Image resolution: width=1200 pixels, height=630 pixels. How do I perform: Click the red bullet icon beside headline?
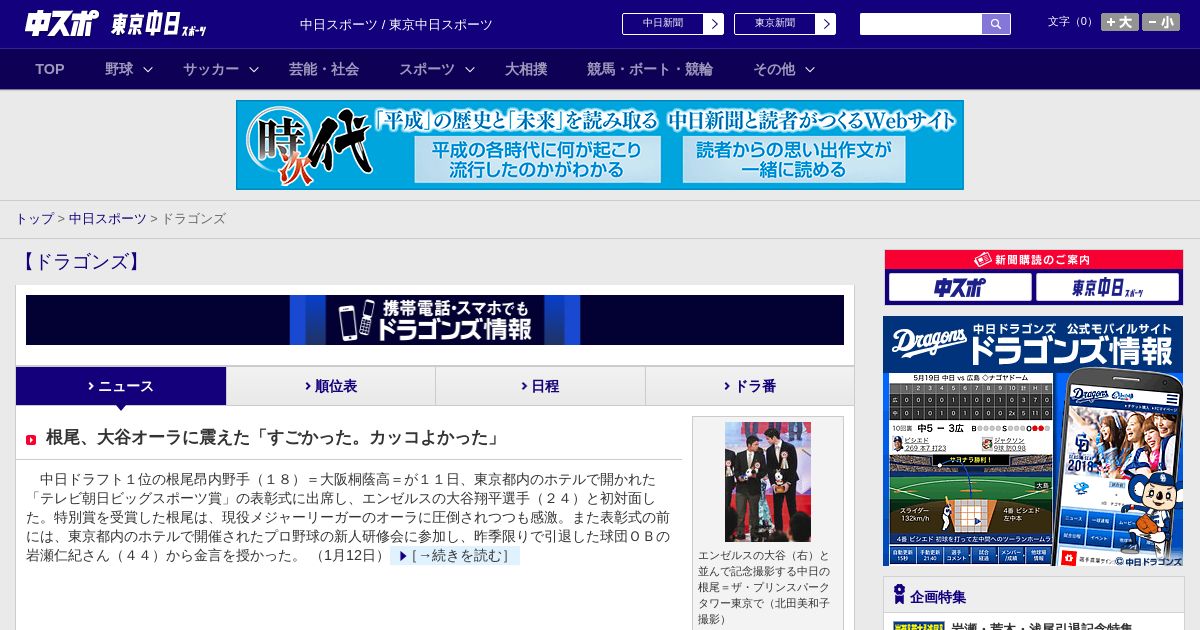(31, 439)
